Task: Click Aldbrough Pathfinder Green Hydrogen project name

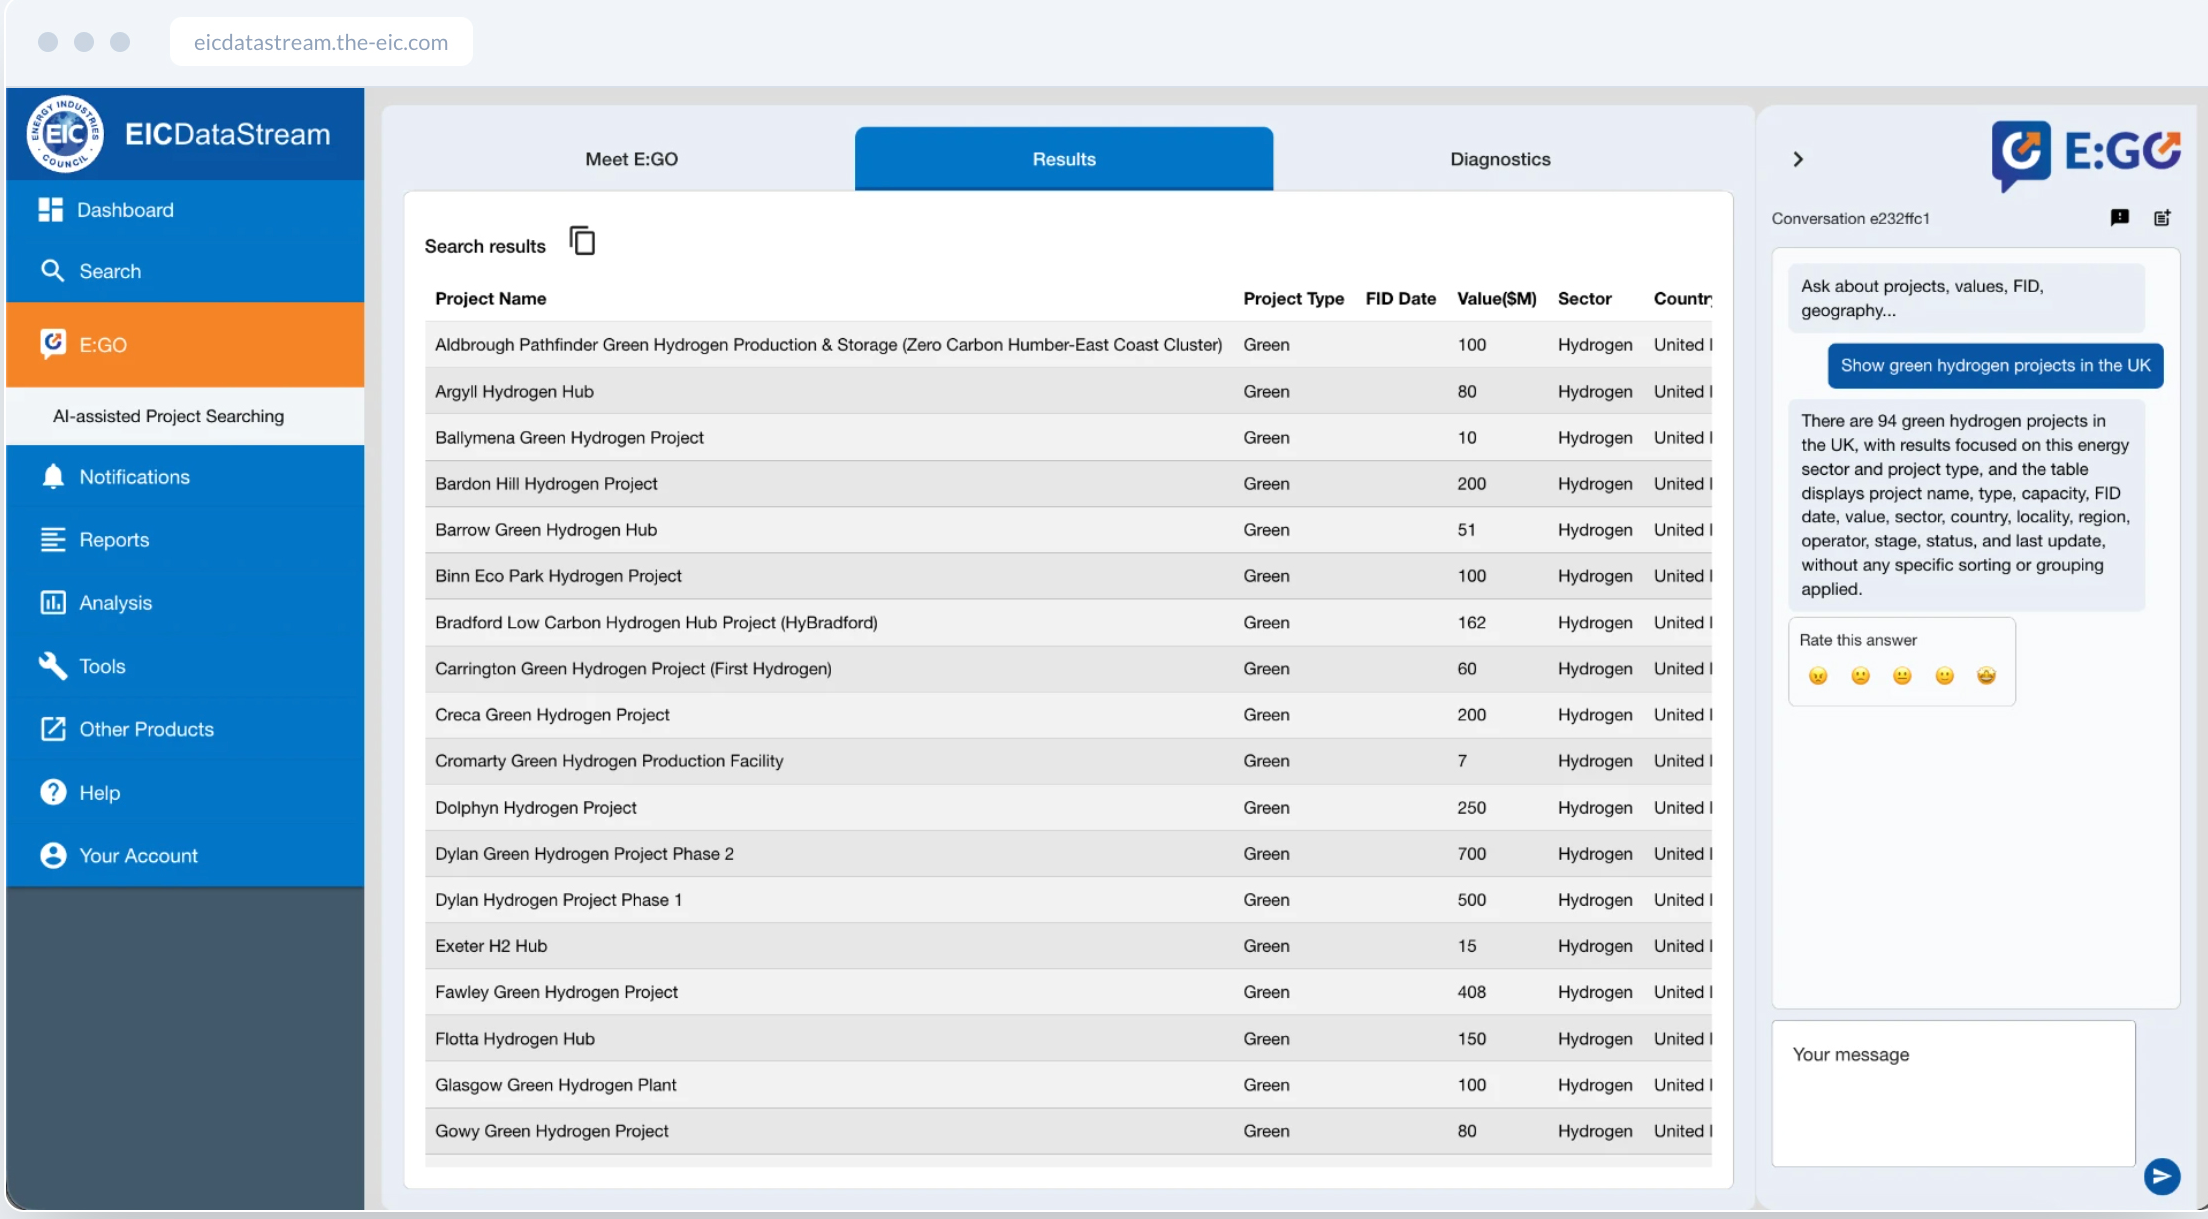Action: (828, 344)
